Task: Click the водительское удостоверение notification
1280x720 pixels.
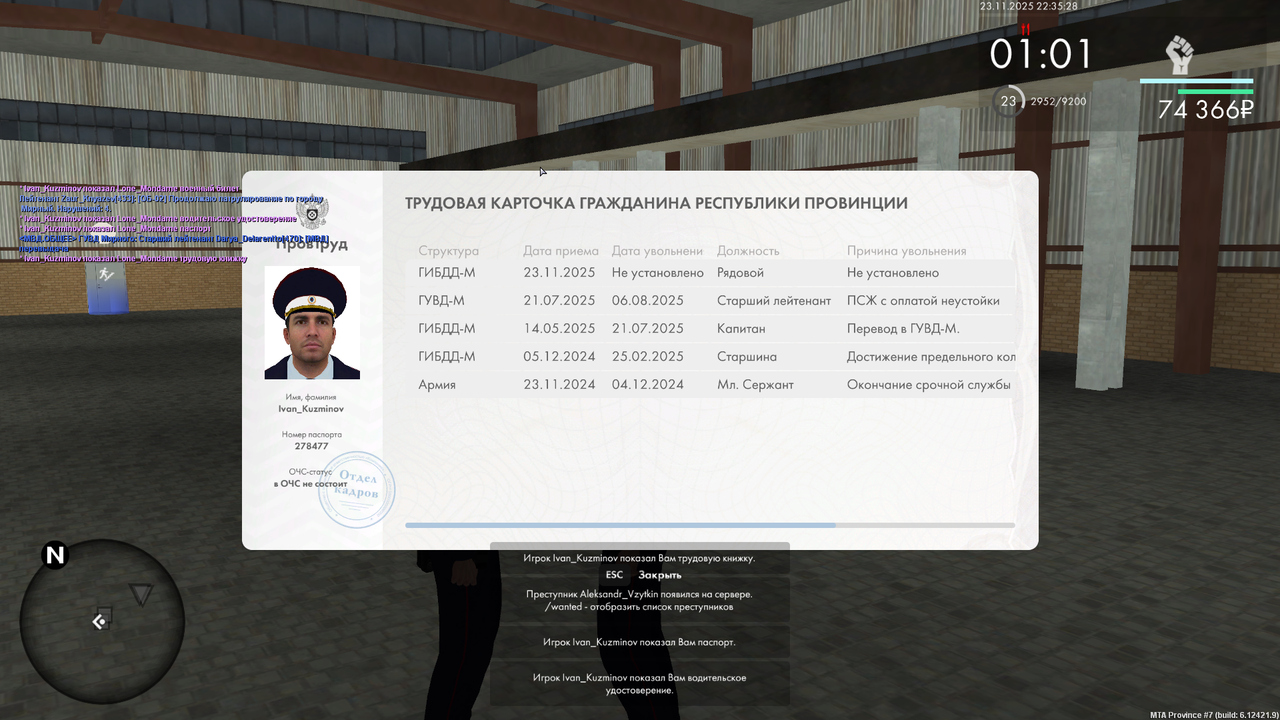Action: point(640,684)
